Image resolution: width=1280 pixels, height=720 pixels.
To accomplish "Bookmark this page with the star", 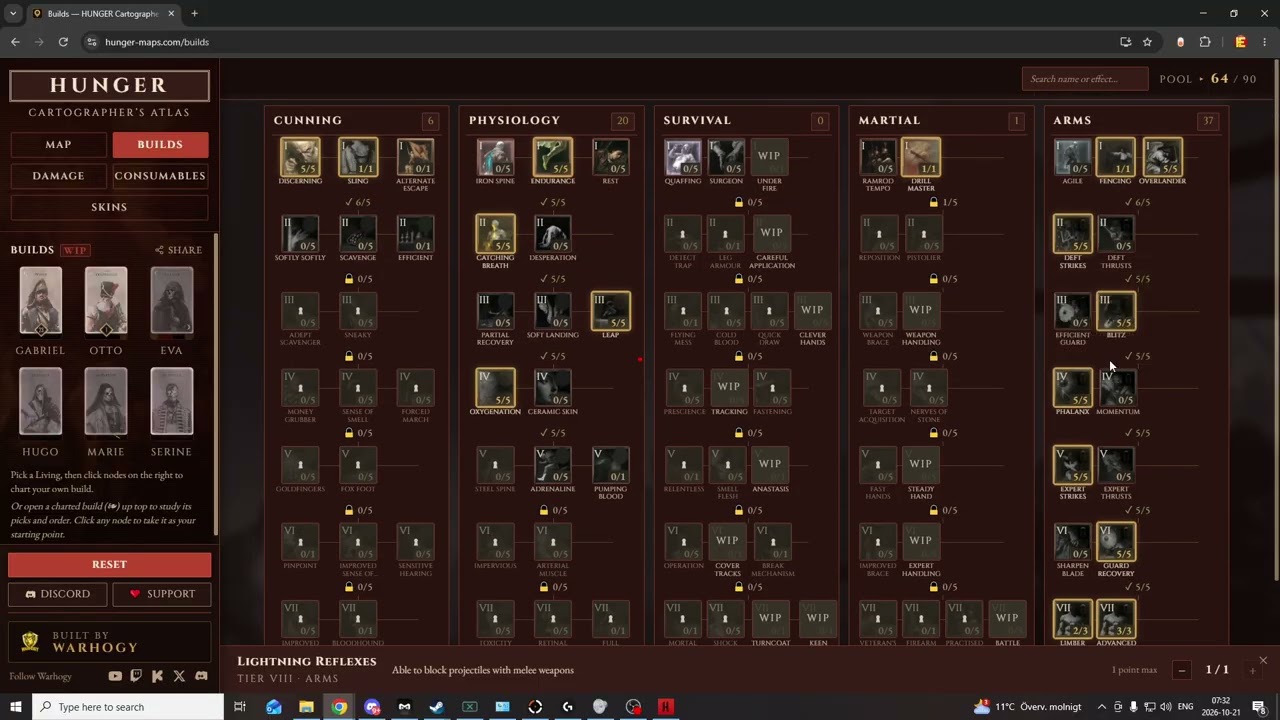I will pos(1147,42).
